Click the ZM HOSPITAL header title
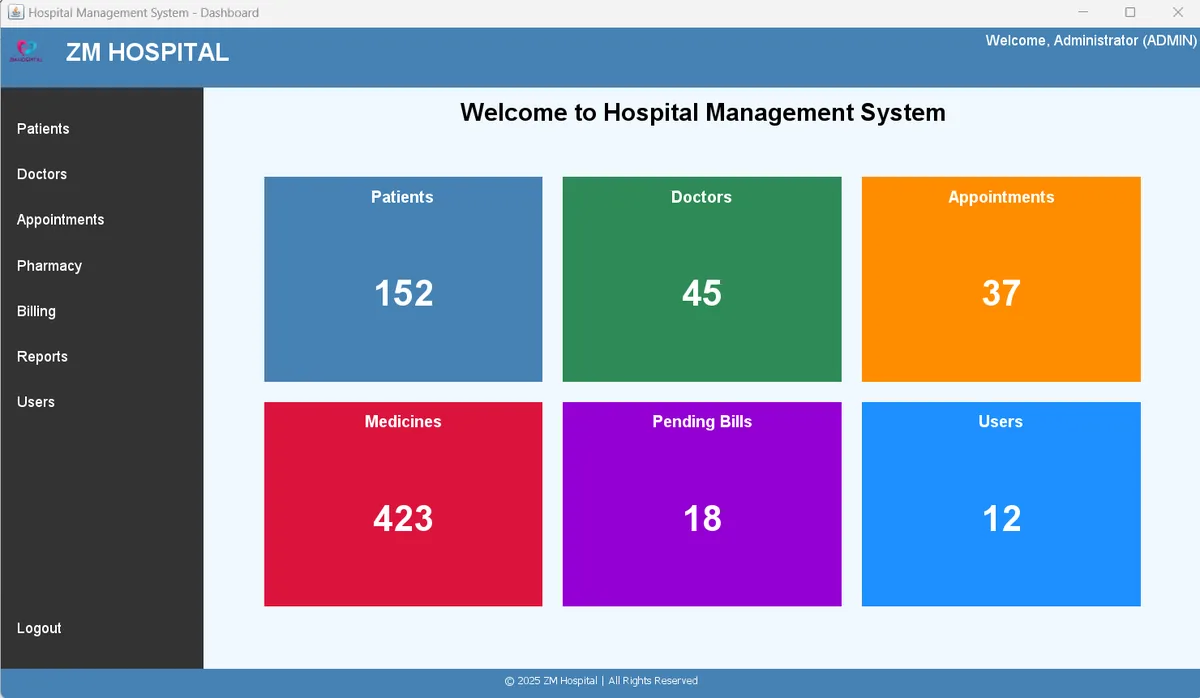Viewport: 1200px width, 698px height. tap(147, 52)
